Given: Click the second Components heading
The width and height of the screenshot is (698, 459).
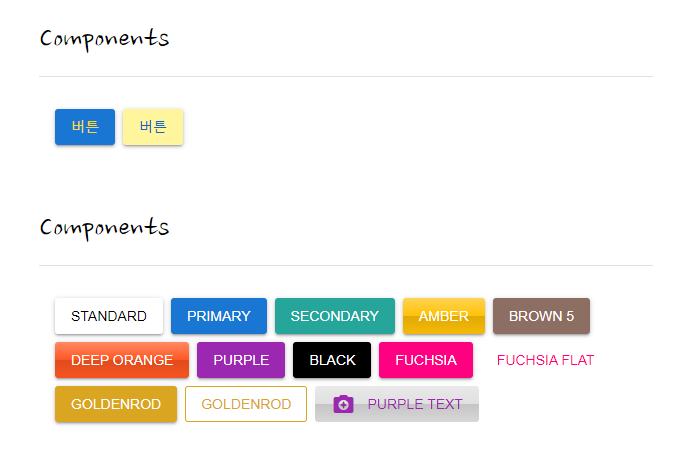Looking at the screenshot, I should pyautogui.click(x=105, y=228).
